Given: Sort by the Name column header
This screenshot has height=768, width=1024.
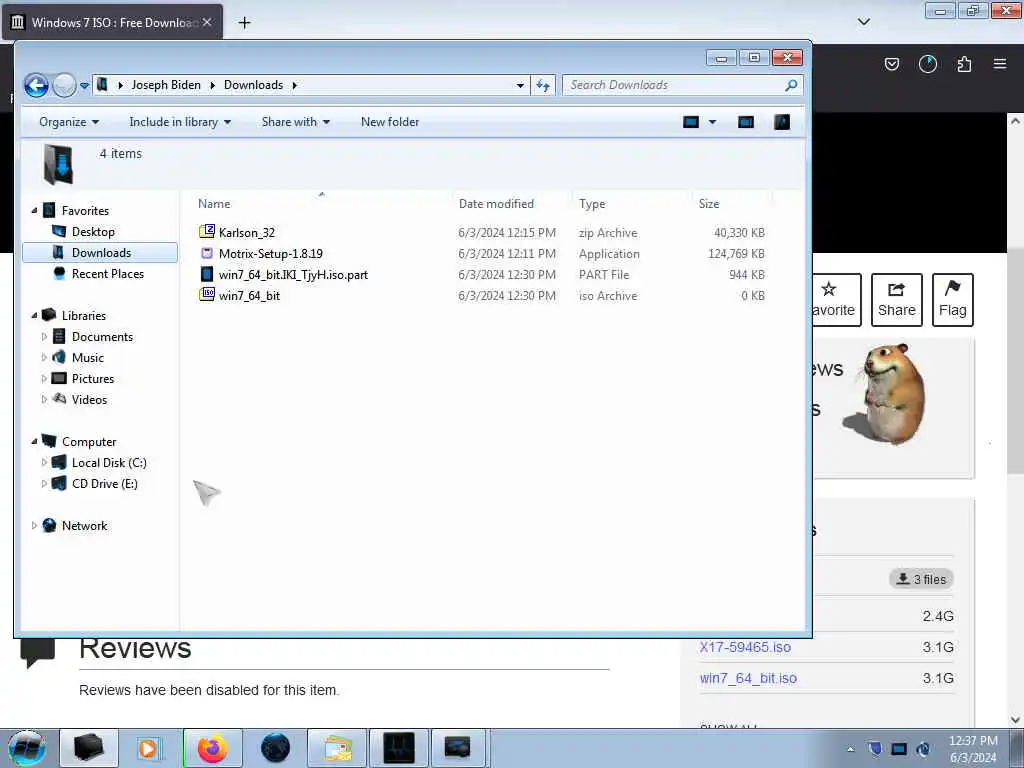Looking at the screenshot, I should 214,204.
